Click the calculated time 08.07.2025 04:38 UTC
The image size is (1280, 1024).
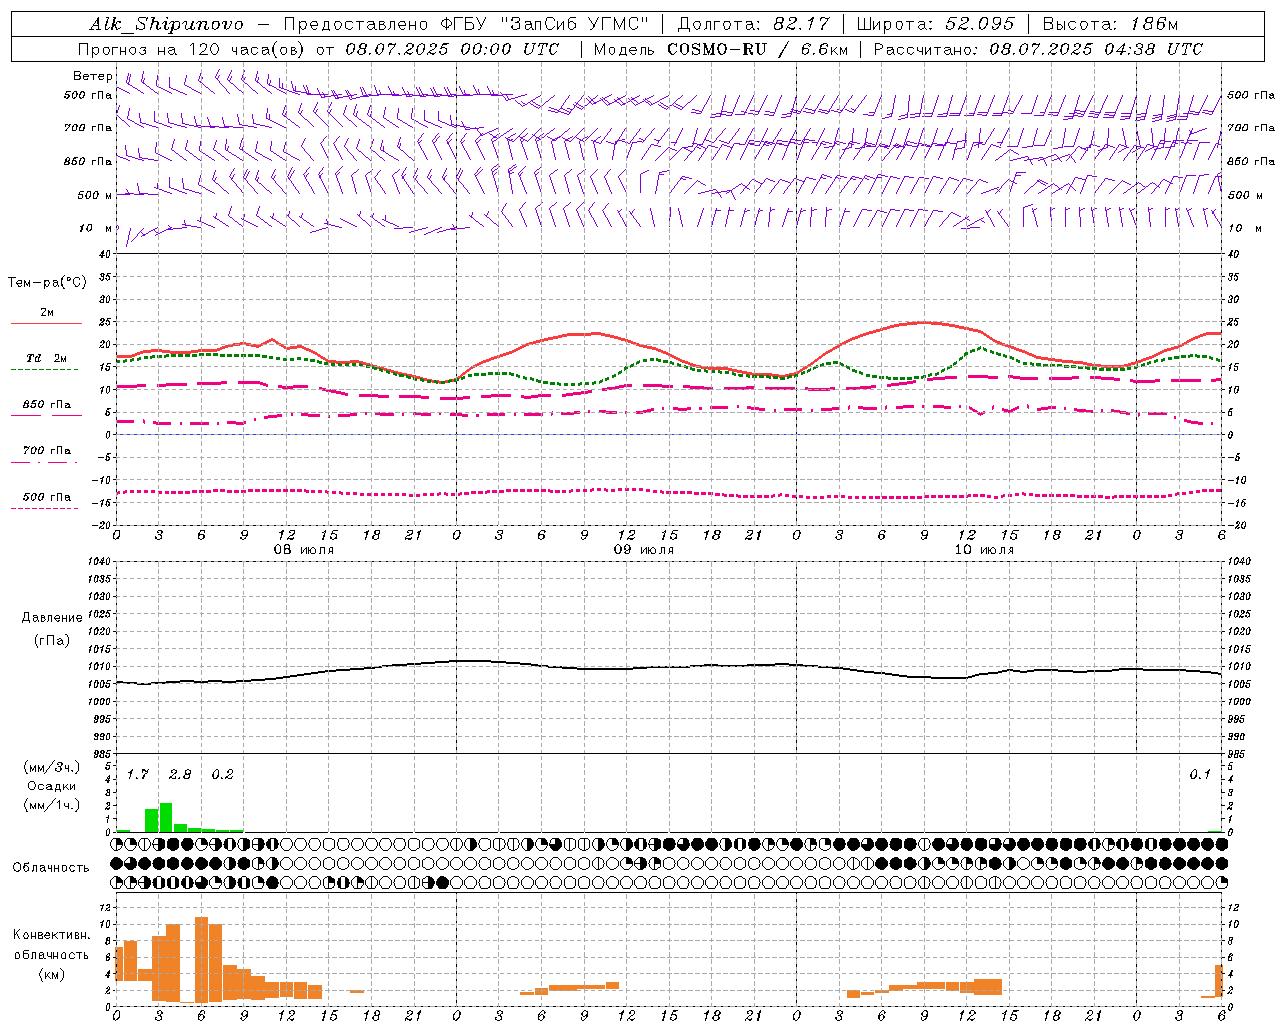tap(1096, 49)
